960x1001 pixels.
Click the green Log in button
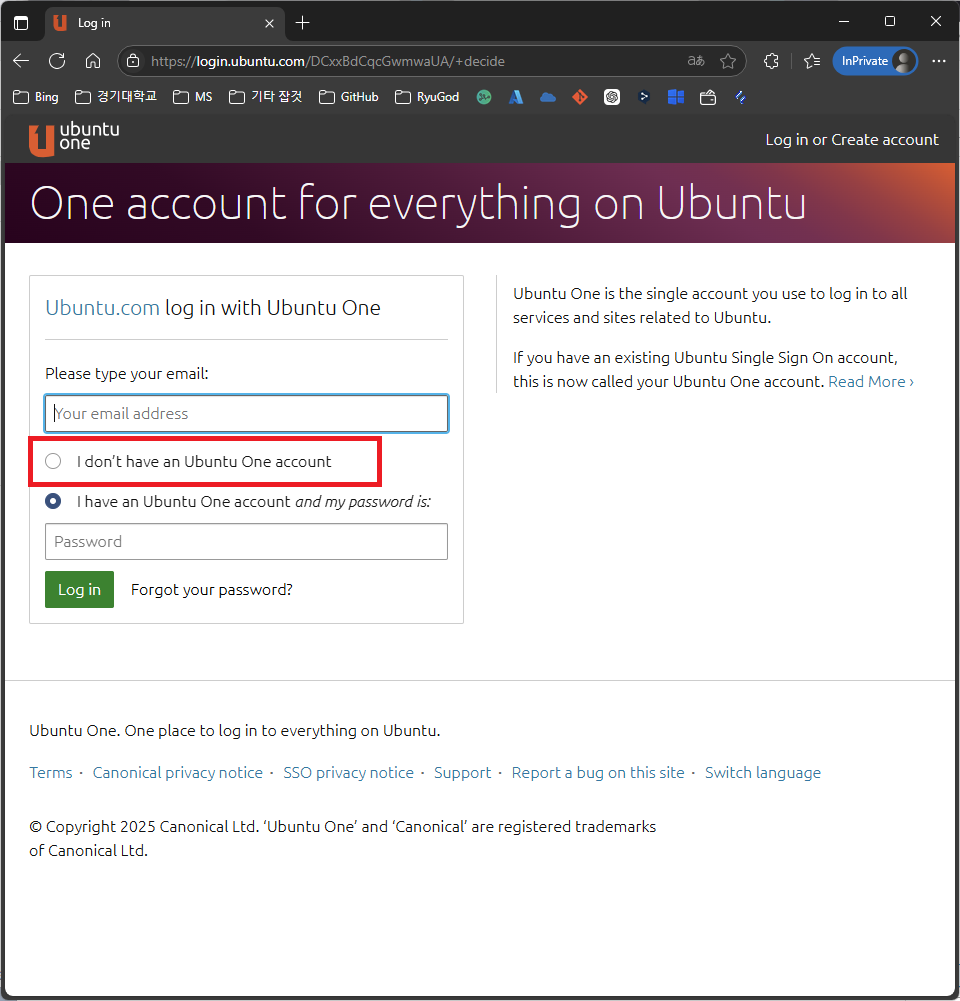point(79,589)
